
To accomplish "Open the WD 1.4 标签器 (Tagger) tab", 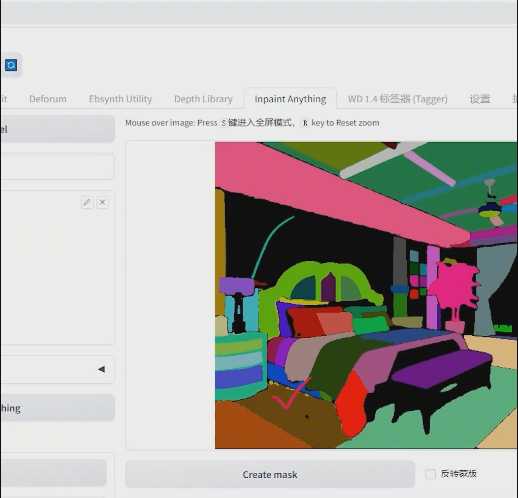I will [397, 99].
